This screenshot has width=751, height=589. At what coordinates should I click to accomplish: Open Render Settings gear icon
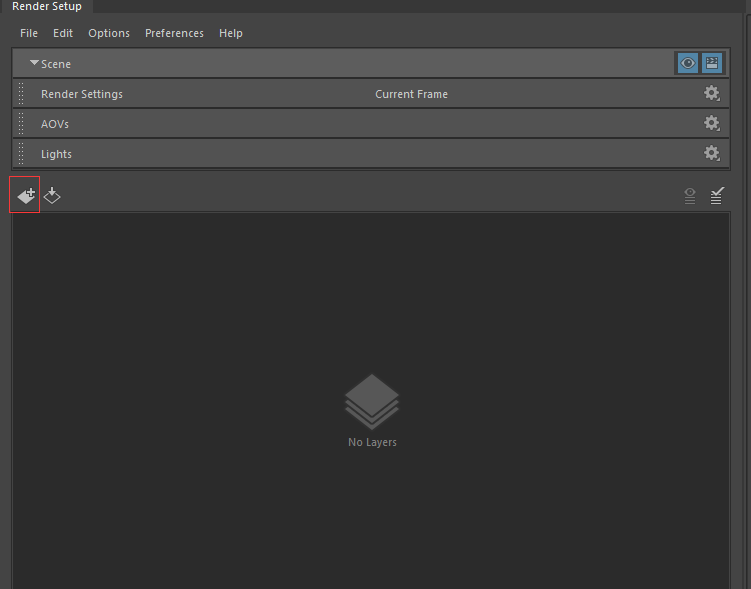(711, 94)
